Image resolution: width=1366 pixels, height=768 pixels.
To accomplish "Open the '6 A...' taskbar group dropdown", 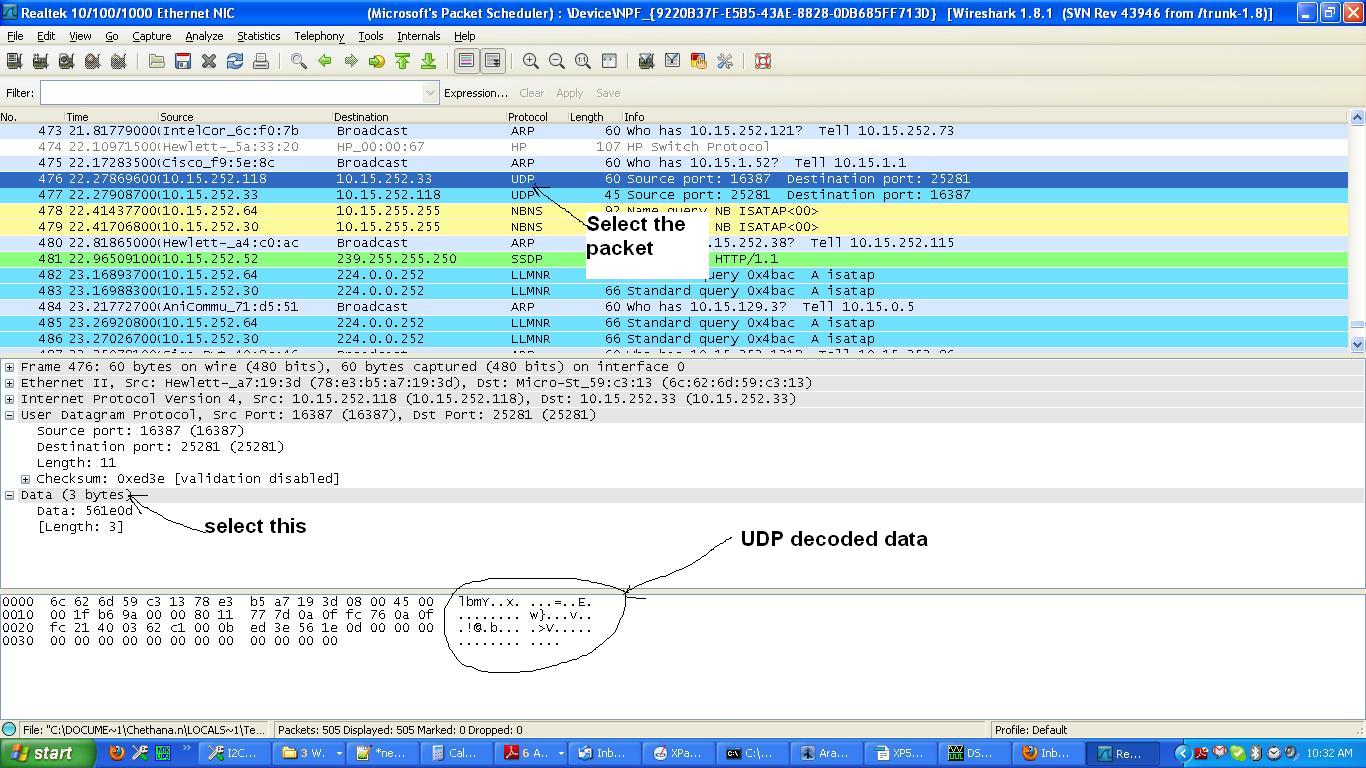I will pos(560,753).
